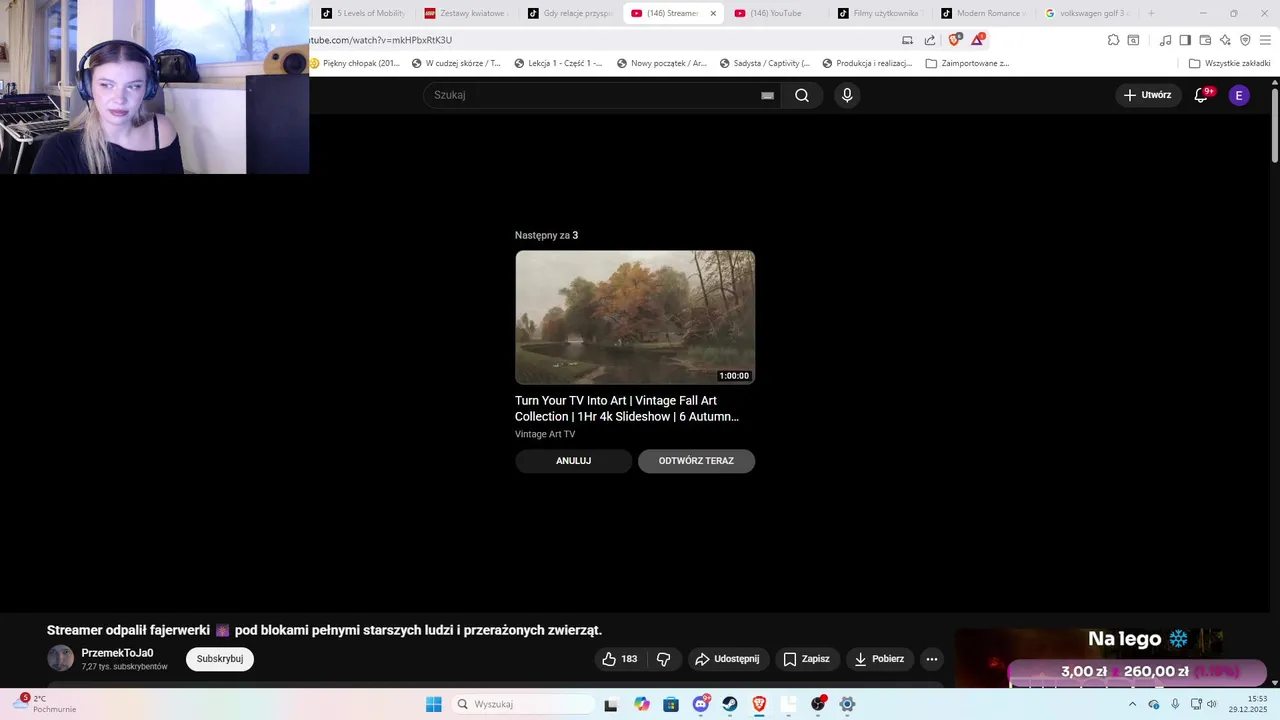Screen dimensions: 1280x720
Task: Click the page vertical scrollbar thumb
Action: (1275, 125)
